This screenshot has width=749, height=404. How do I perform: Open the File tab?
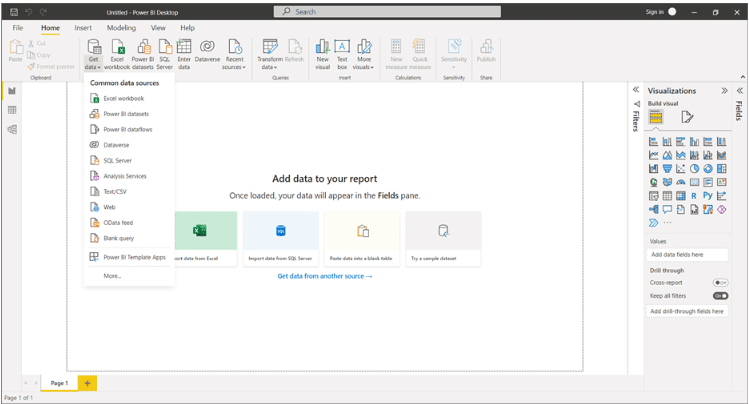[18, 28]
